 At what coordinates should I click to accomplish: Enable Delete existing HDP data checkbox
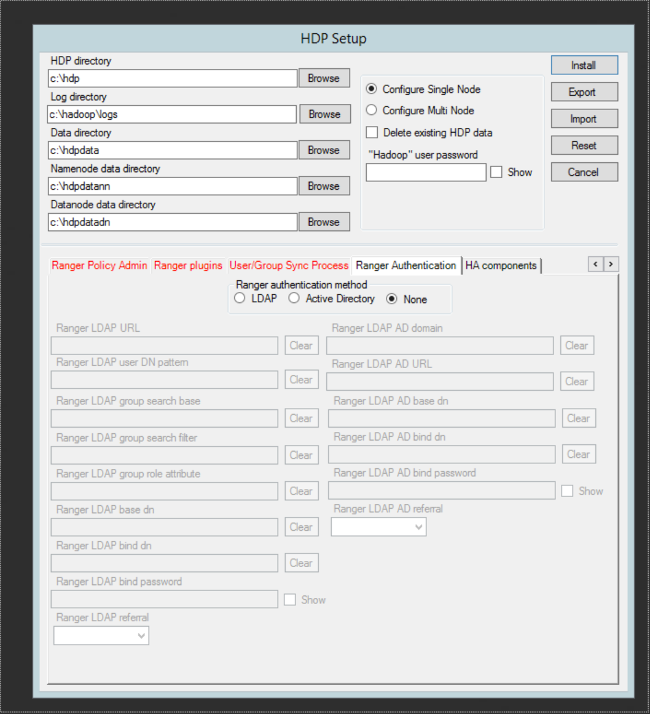[x=372, y=132]
